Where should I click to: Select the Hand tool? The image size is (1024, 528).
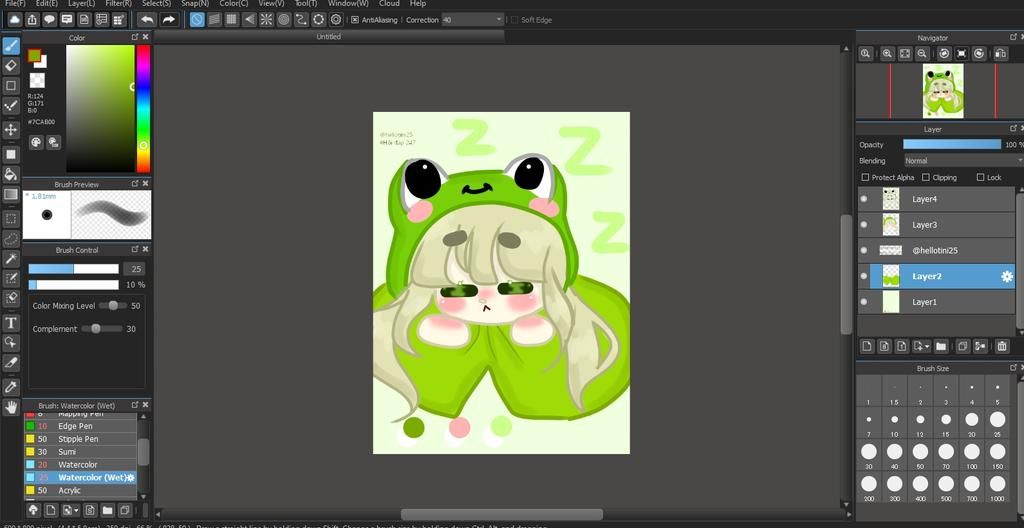pyautogui.click(x=10, y=407)
